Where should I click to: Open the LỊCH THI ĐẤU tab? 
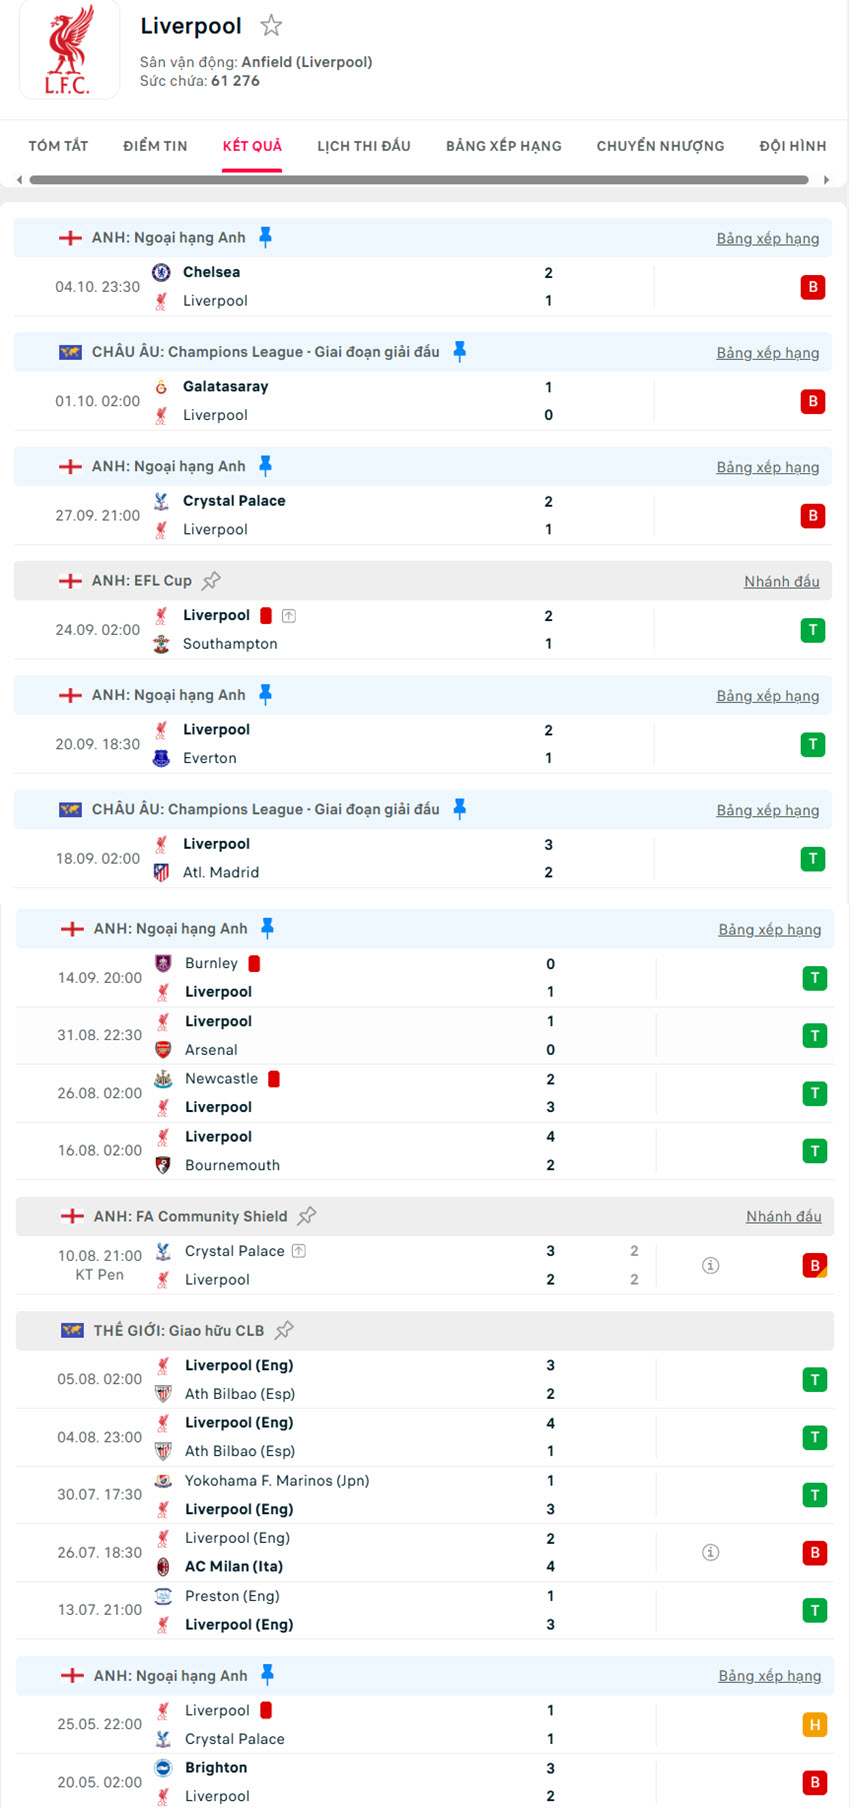(364, 146)
